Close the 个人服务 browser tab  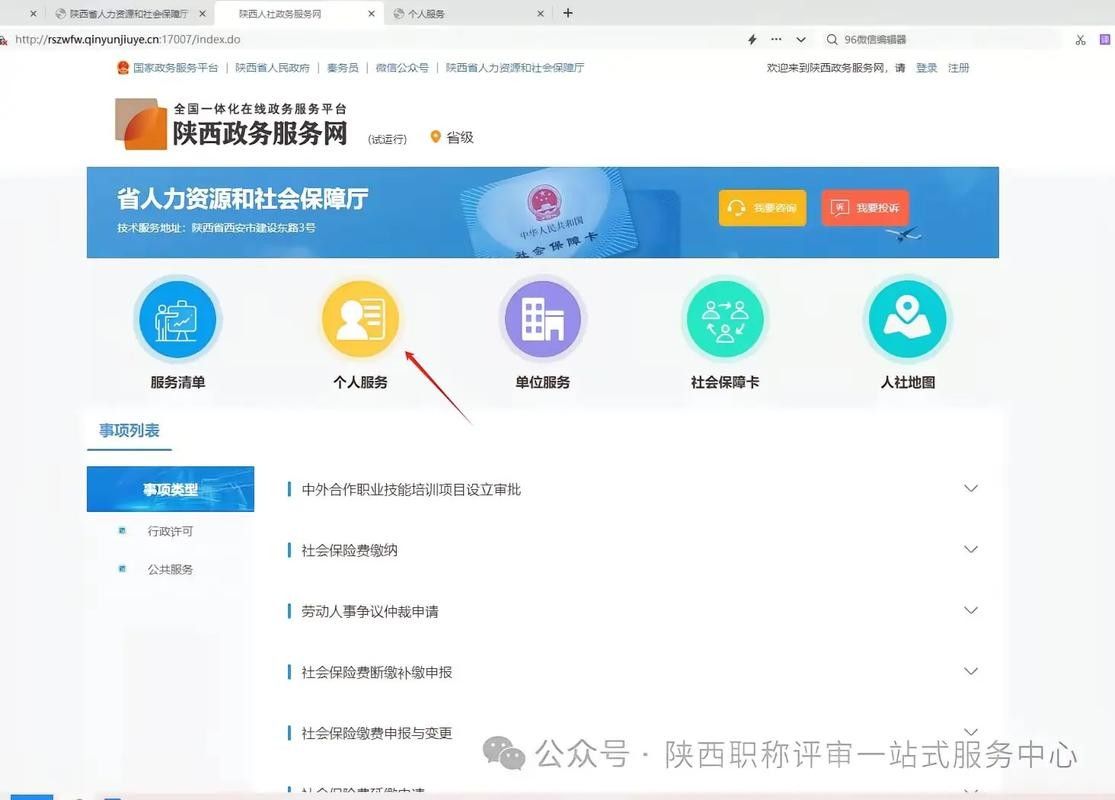[540, 14]
